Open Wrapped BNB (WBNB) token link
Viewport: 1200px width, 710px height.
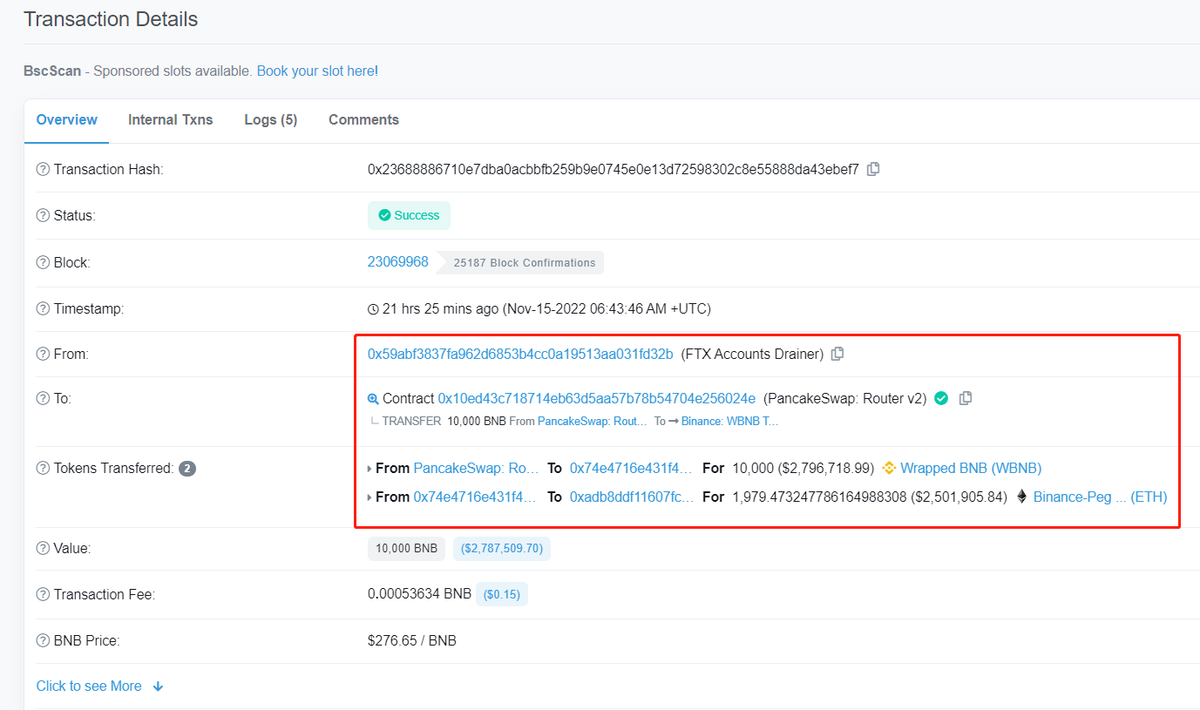(x=971, y=468)
